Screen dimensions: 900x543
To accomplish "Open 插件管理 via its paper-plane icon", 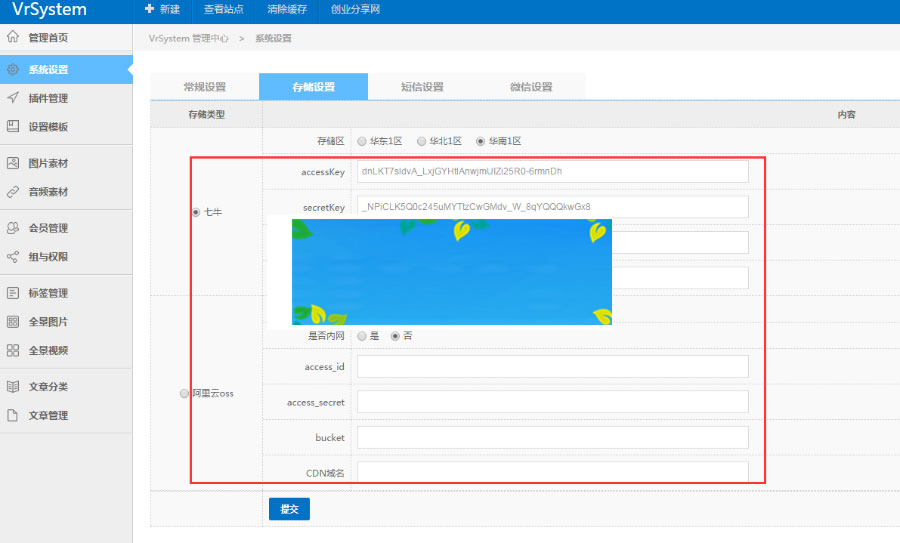I will (13, 98).
